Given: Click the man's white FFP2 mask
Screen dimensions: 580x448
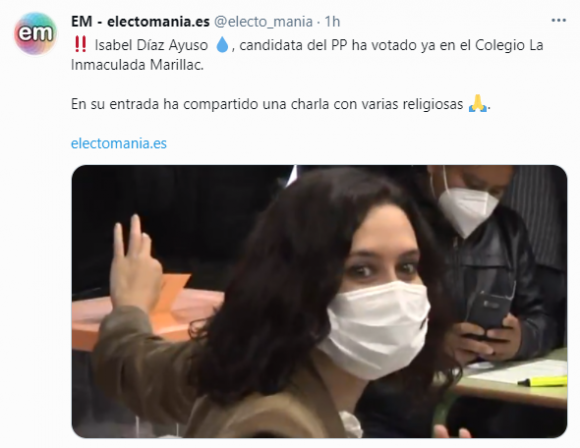Looking at the screenshot, I should (x=466, y=209).
